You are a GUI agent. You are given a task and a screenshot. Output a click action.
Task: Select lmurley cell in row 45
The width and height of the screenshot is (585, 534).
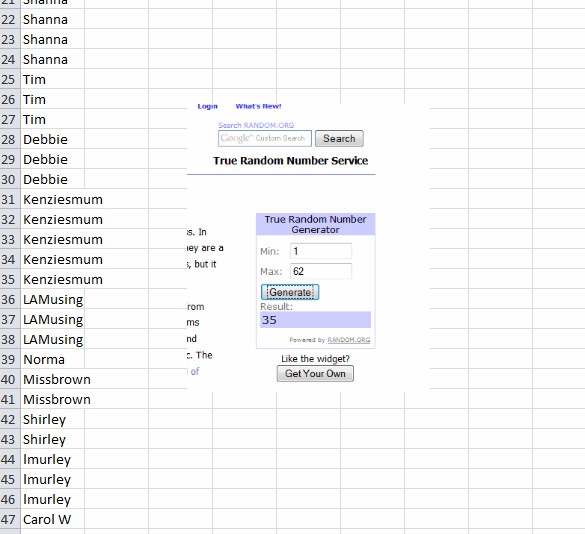[53, 480]
